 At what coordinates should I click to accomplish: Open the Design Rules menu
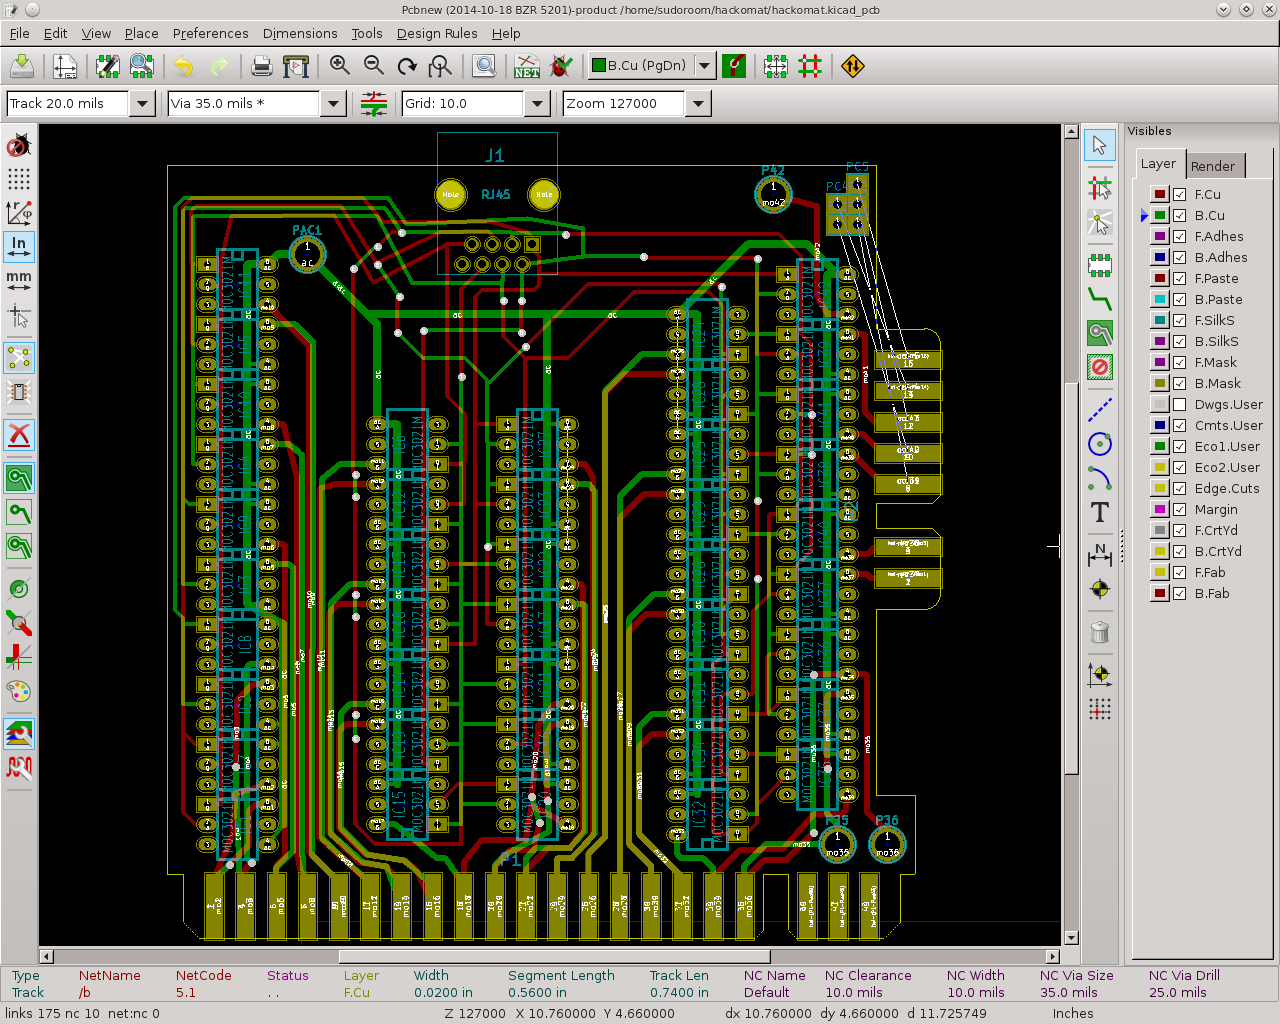coord(437,33)
